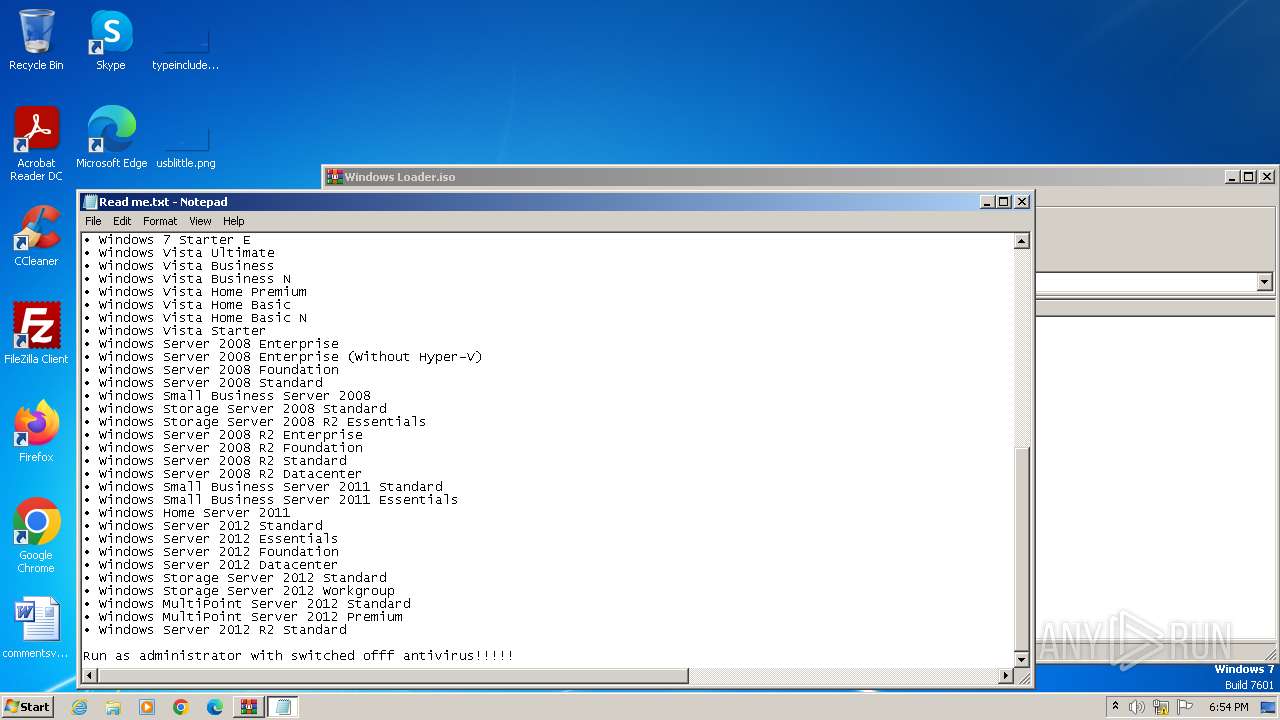
Task: Open Notepad View menu
Action: point(200,221)
